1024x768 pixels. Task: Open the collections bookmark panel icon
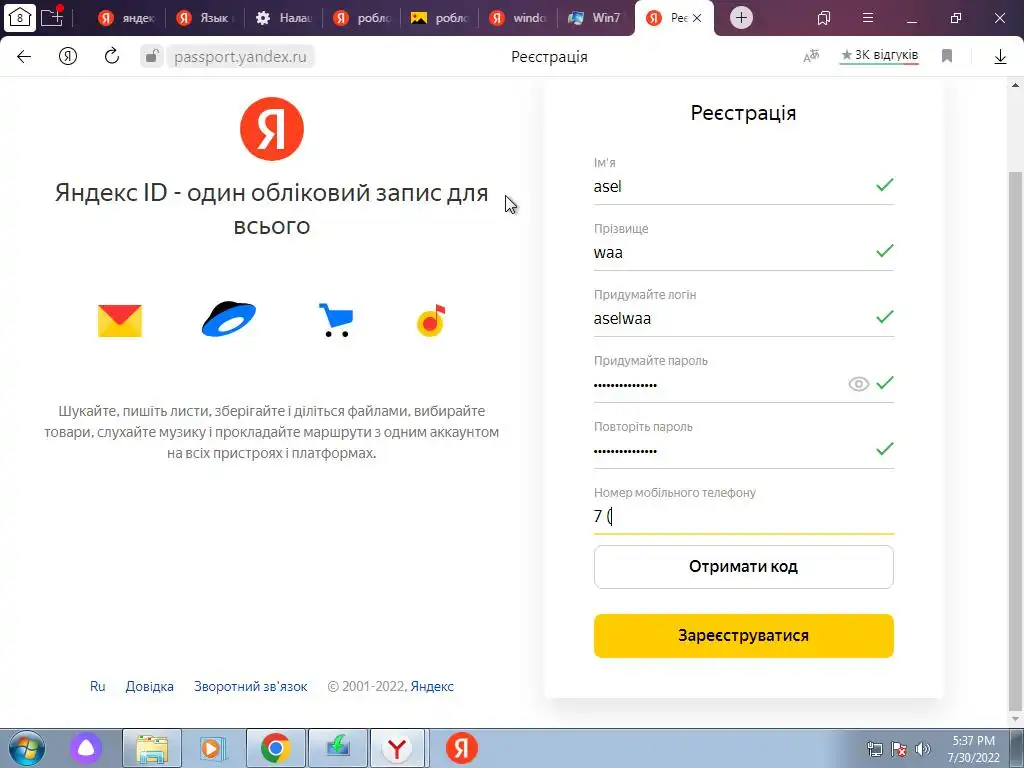(824, 18)
